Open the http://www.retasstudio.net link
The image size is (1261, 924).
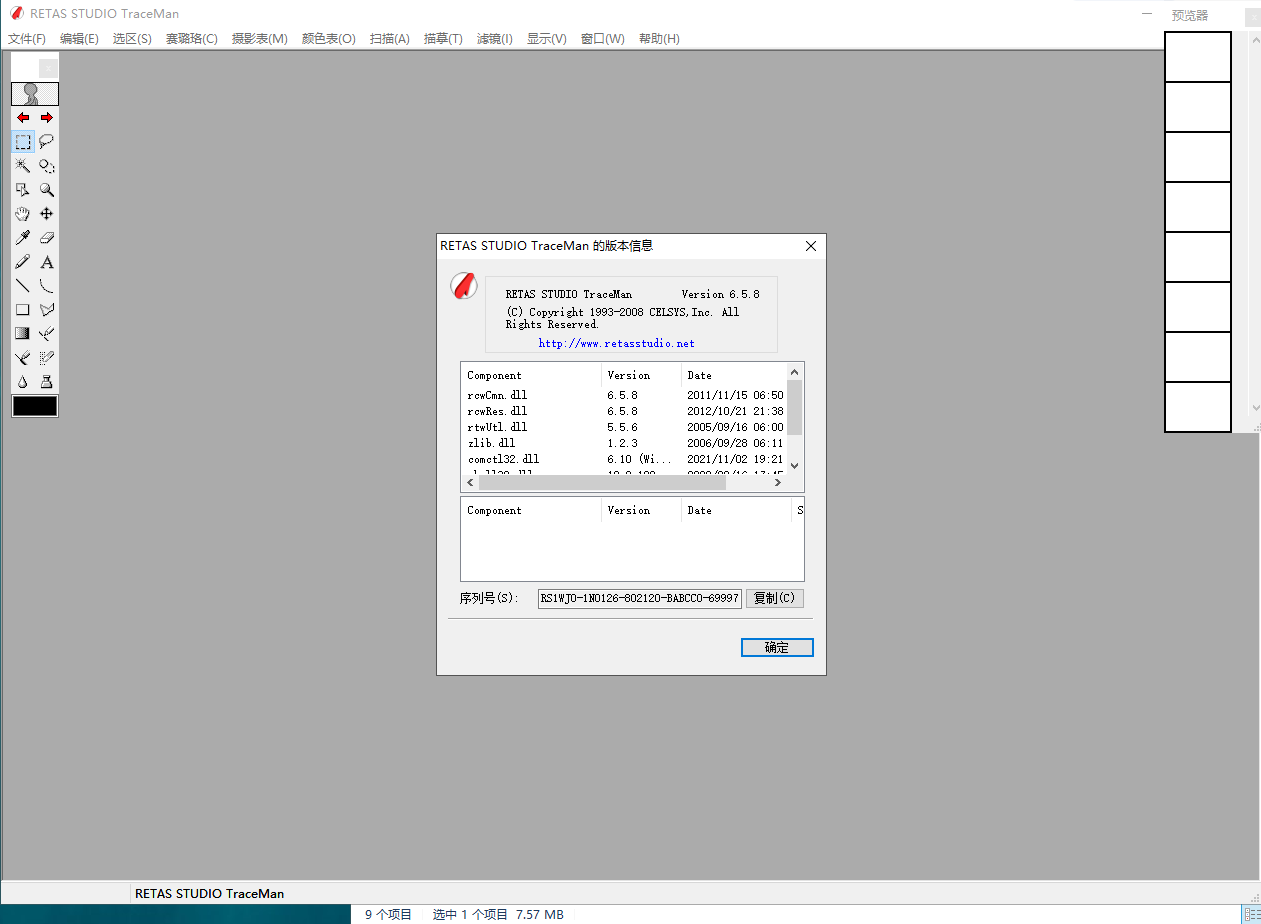pos(616,343)
